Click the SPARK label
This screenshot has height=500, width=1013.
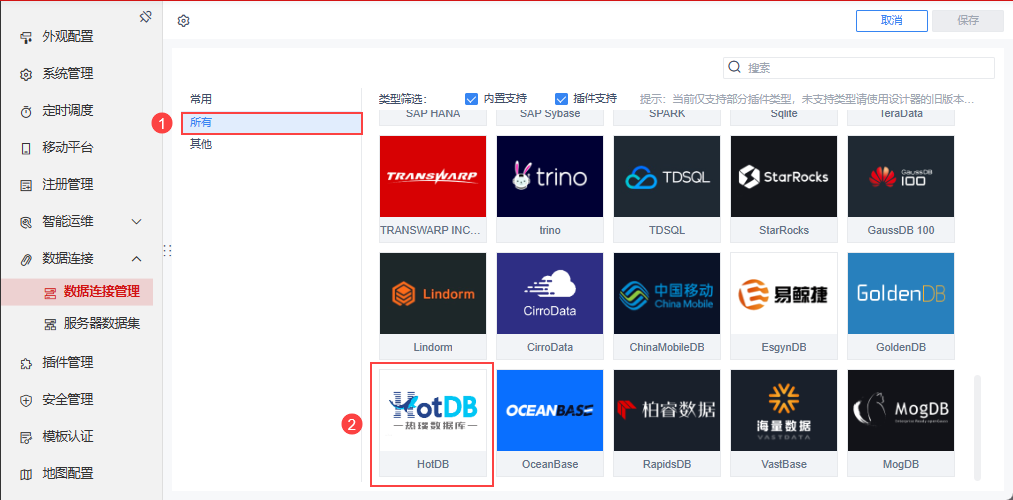[667, 114]
